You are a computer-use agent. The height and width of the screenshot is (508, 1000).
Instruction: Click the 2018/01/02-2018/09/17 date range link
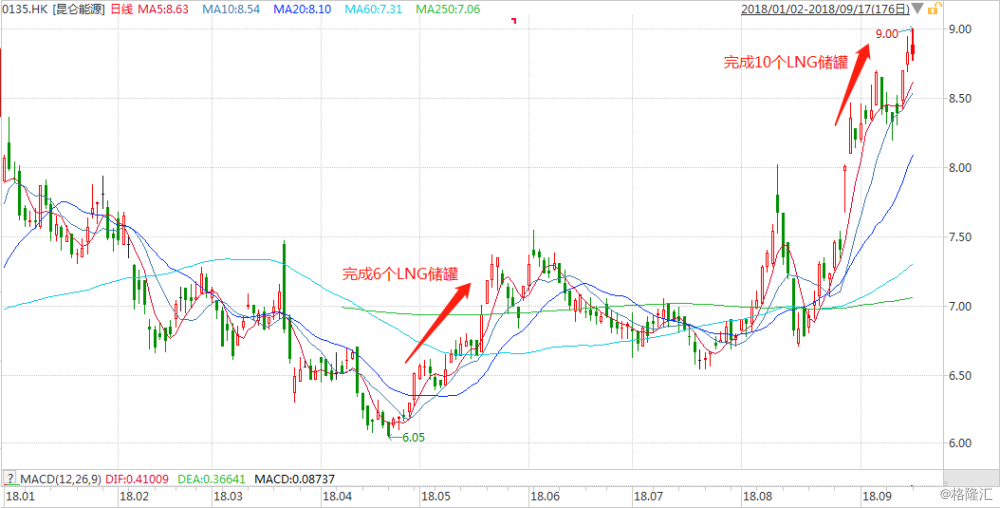[825, 9]
